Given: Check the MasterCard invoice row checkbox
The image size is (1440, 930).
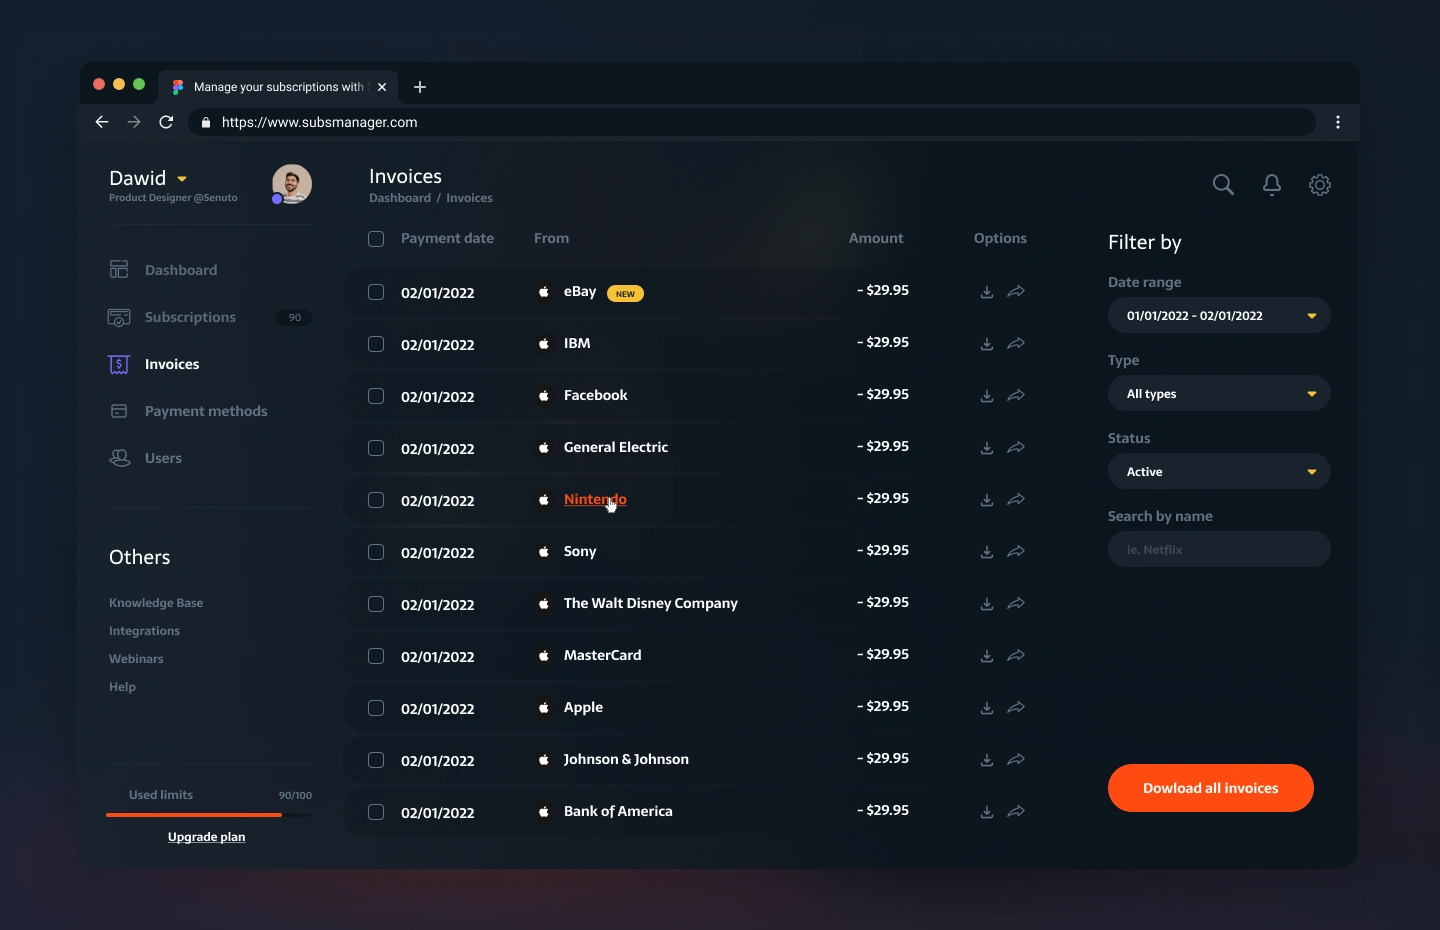Looking at the screenshot, I should point(376,656).
